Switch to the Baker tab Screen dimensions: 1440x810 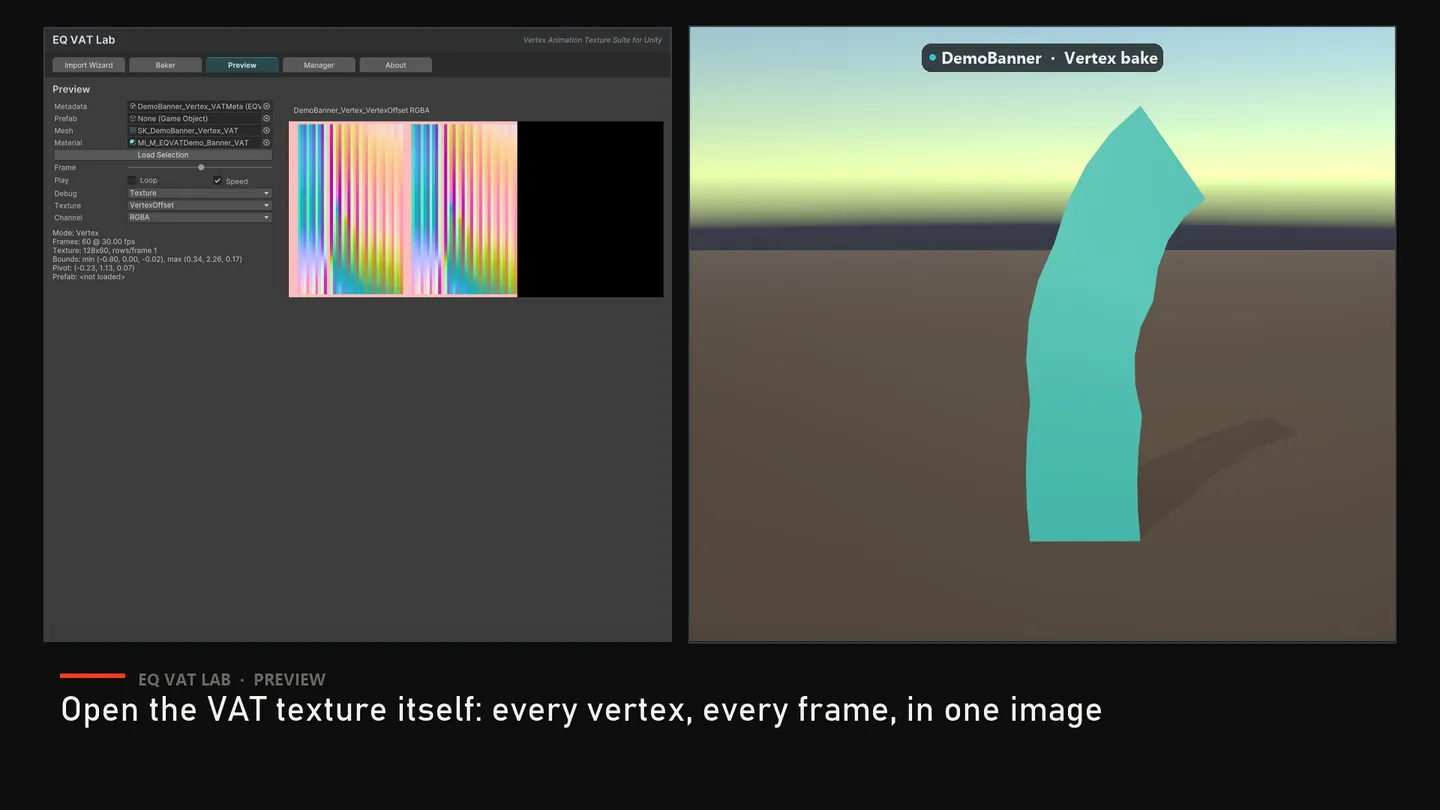pos(166,65)
